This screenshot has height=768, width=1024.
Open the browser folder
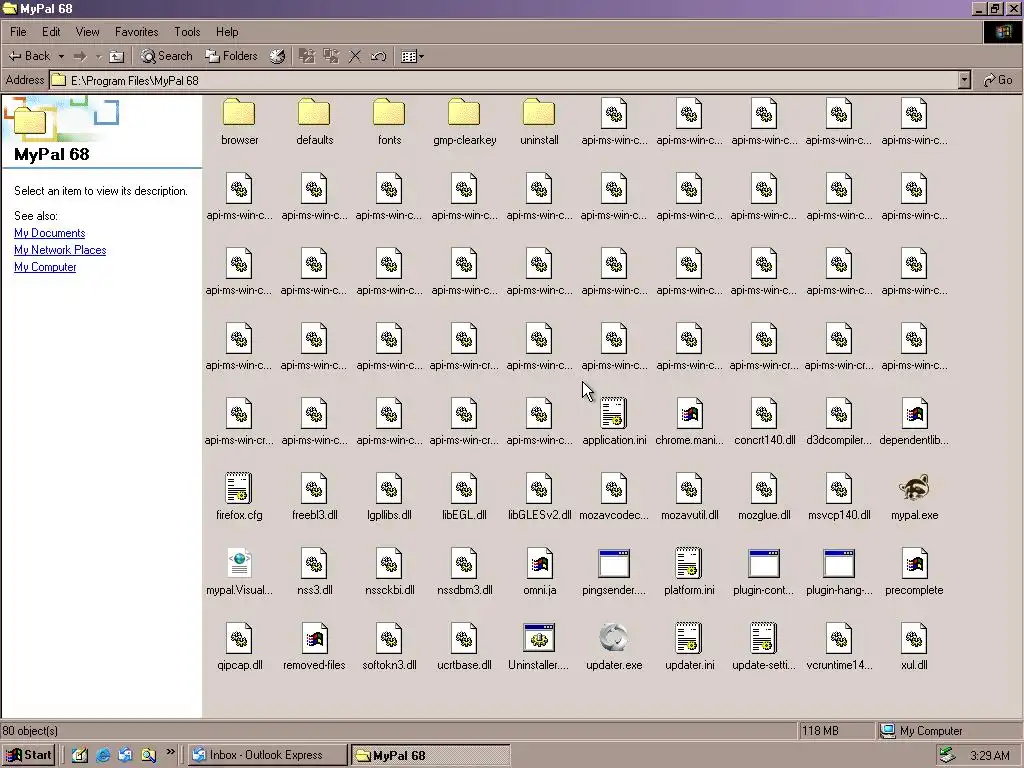pos(239,121)
